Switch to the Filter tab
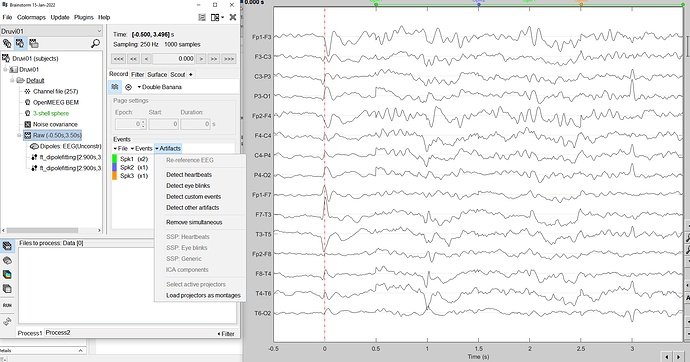The image size is (690, 362). coord(137,74)
